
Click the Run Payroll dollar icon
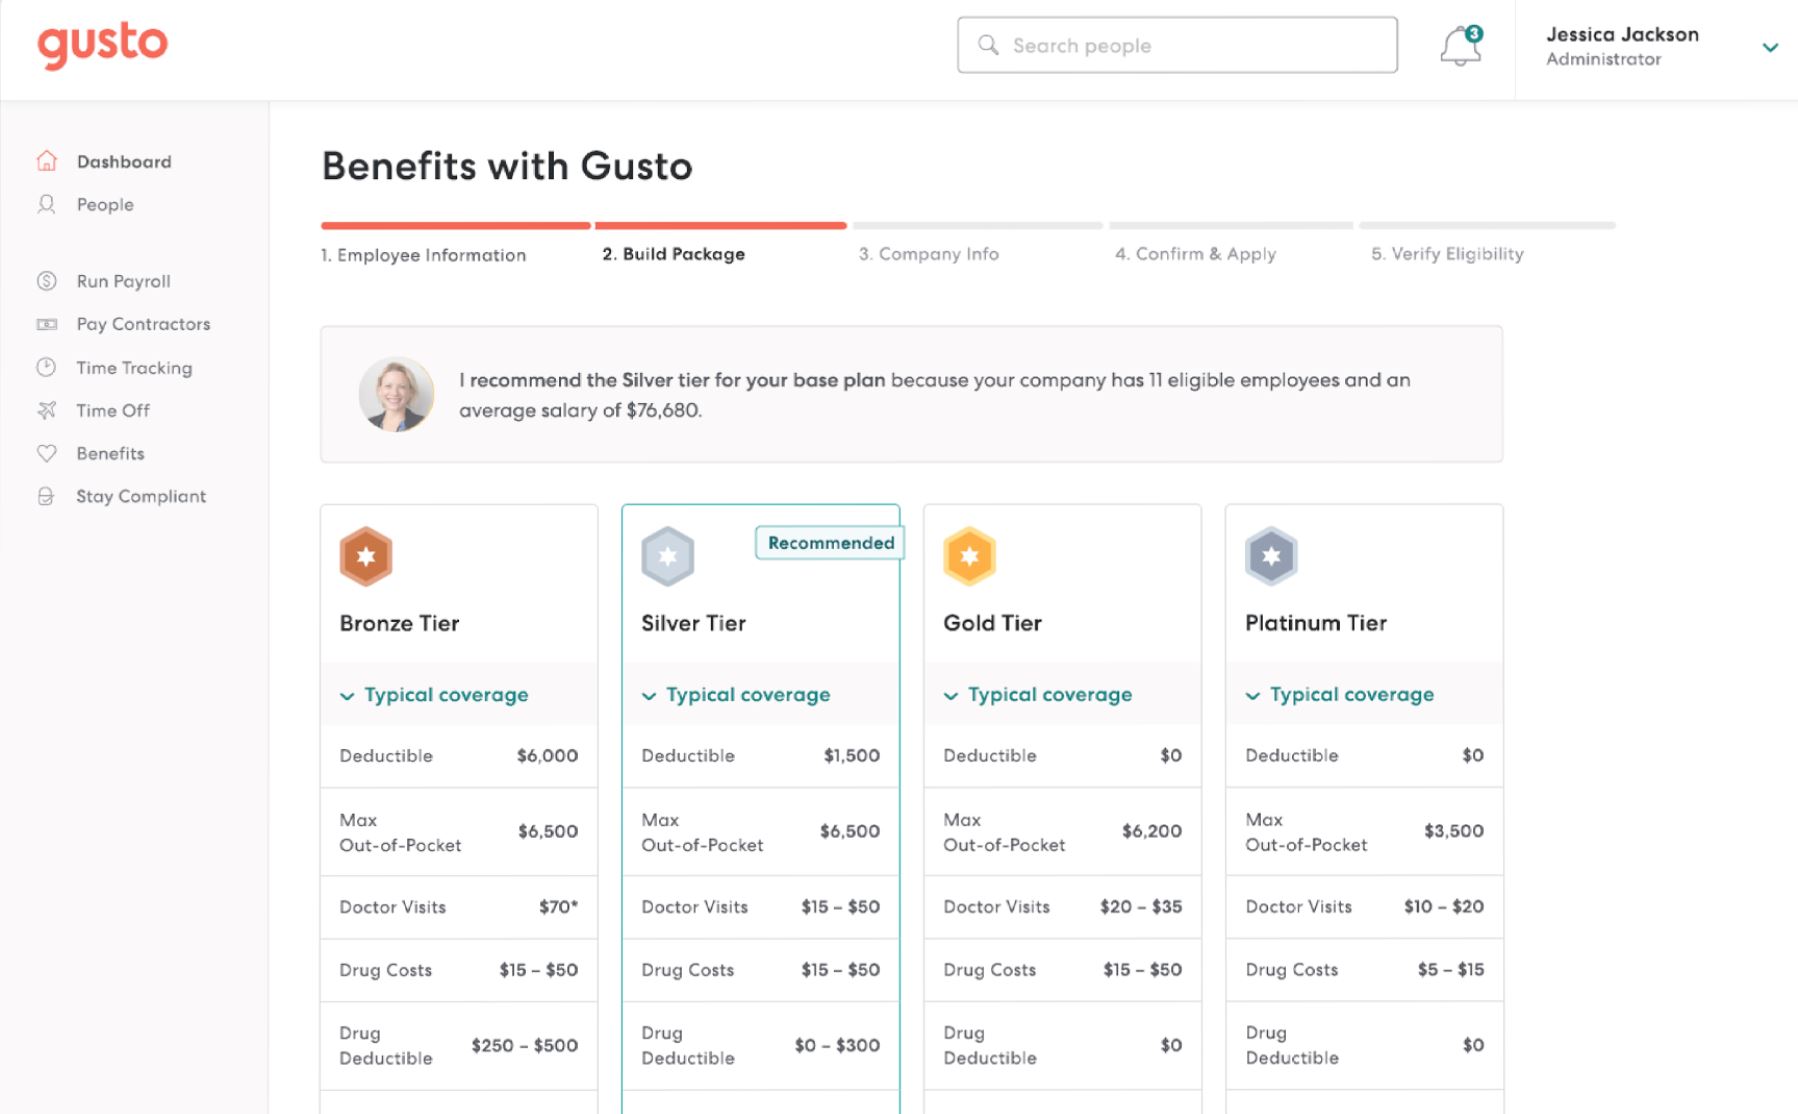pos(47,281)
